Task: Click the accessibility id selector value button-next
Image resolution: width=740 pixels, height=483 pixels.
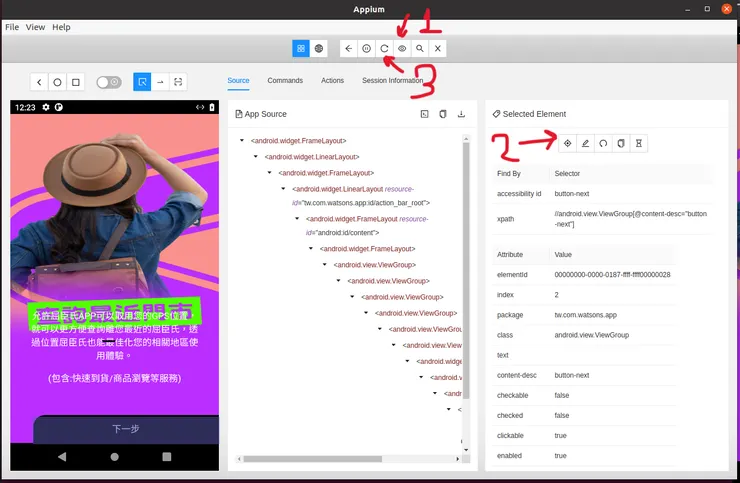Action: click(572, 194)
